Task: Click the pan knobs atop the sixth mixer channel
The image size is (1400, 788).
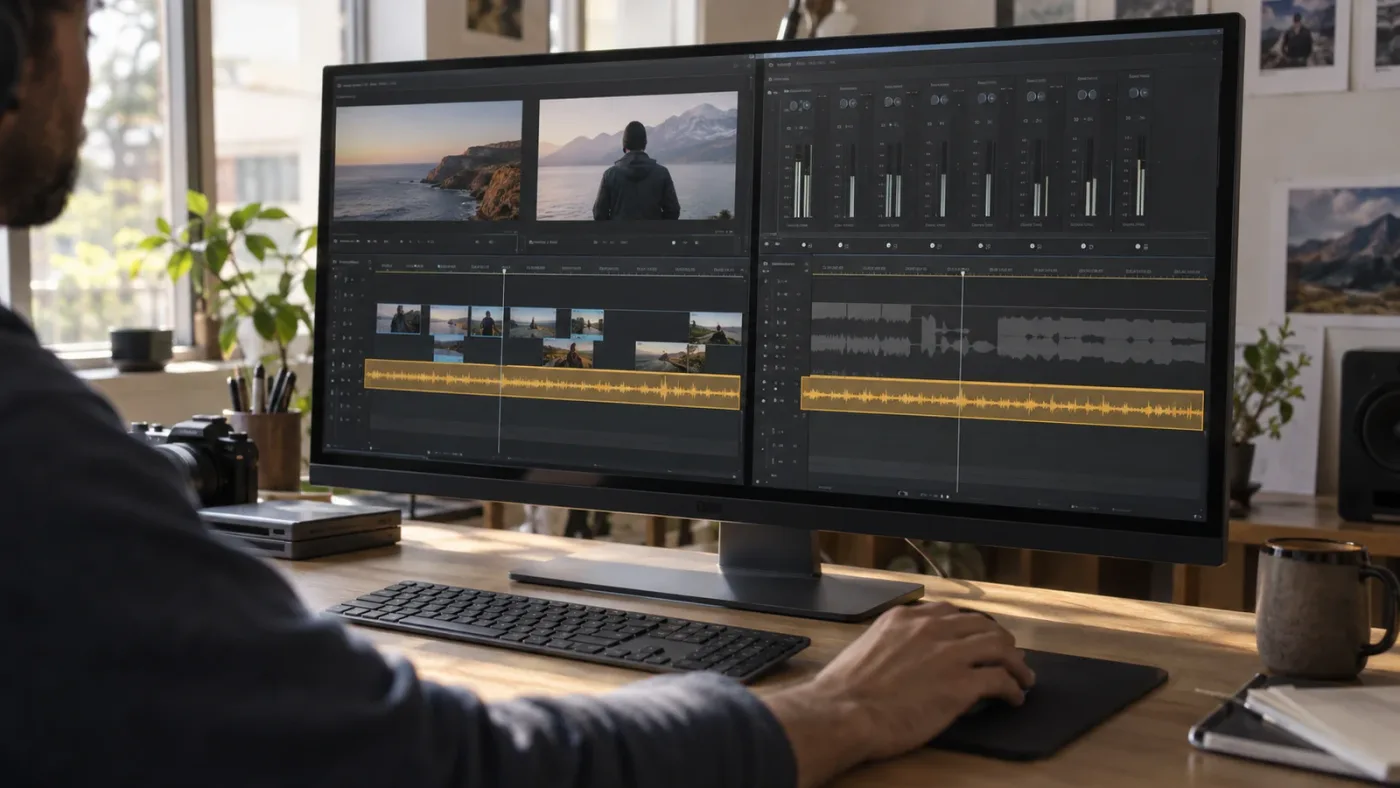Action: click(1036, 96)
